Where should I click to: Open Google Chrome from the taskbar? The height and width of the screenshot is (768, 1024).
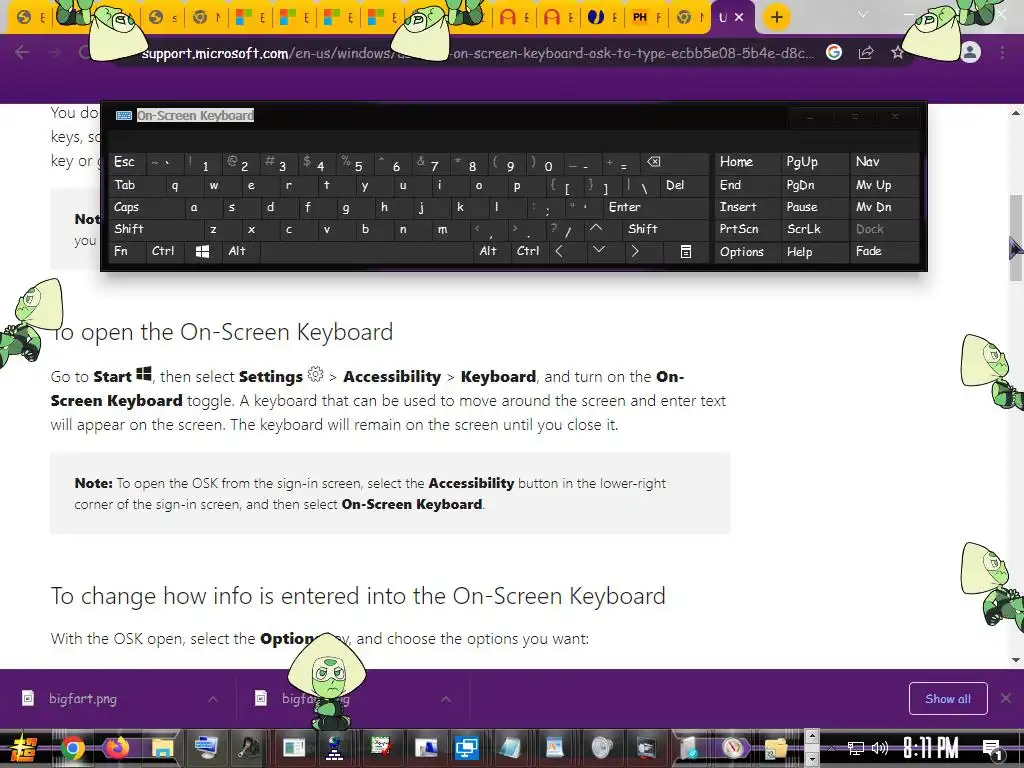tap(73, 748)
